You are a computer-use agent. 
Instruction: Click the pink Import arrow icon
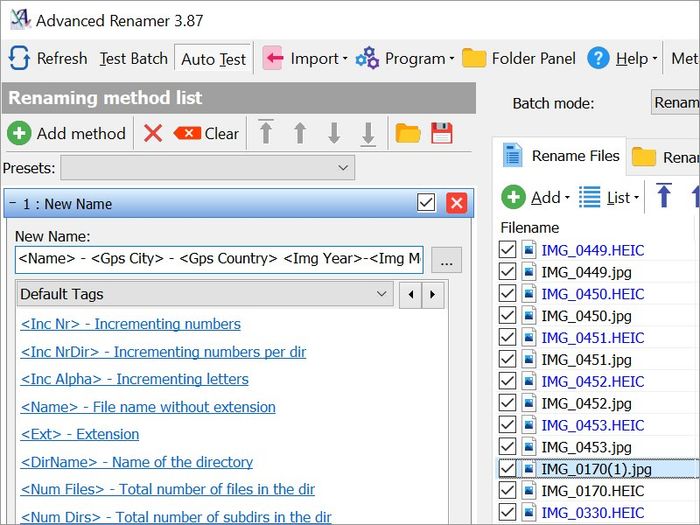click(x=273, y=58)
